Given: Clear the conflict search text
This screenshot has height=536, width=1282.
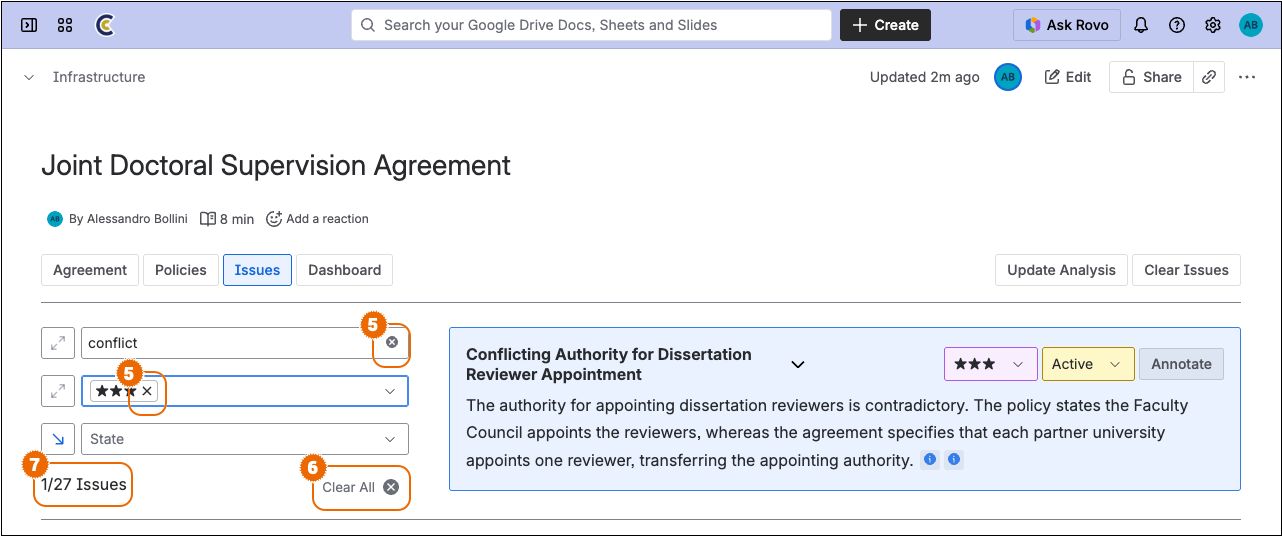Looking at the screenshot, I should coord(392,343).
